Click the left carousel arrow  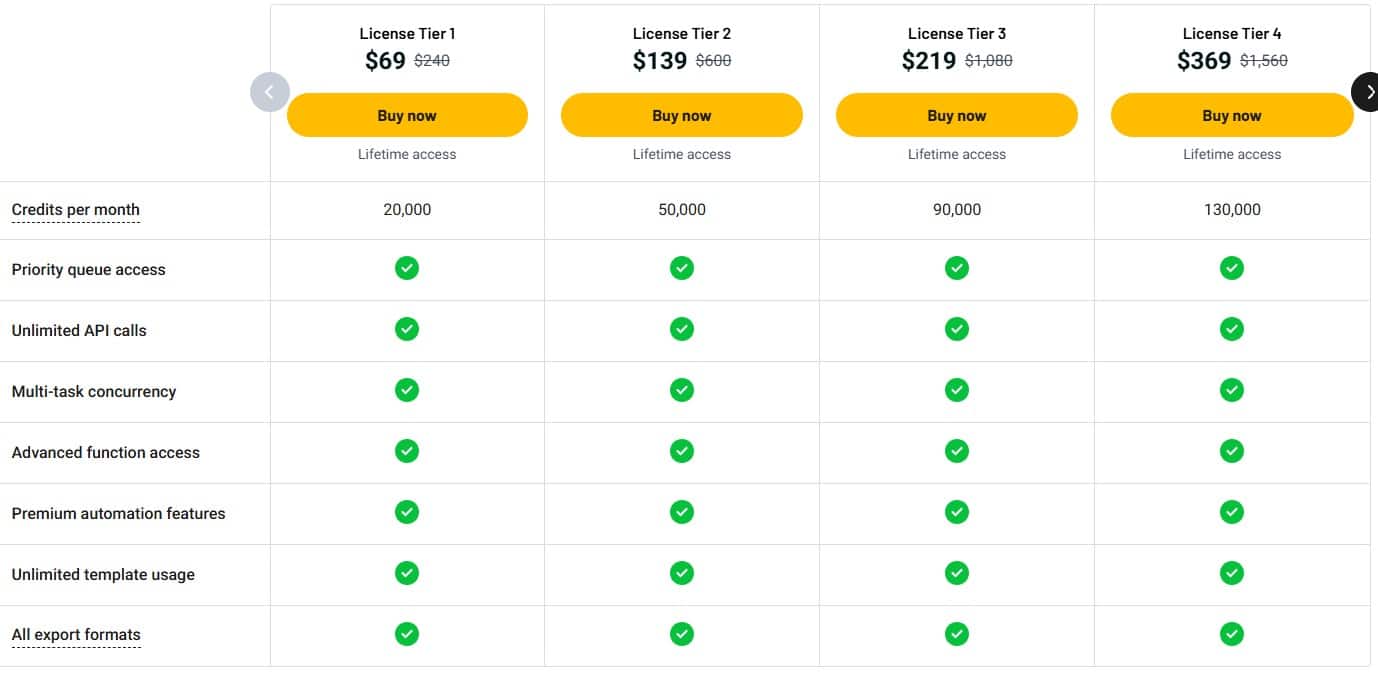tap(269, 91)
